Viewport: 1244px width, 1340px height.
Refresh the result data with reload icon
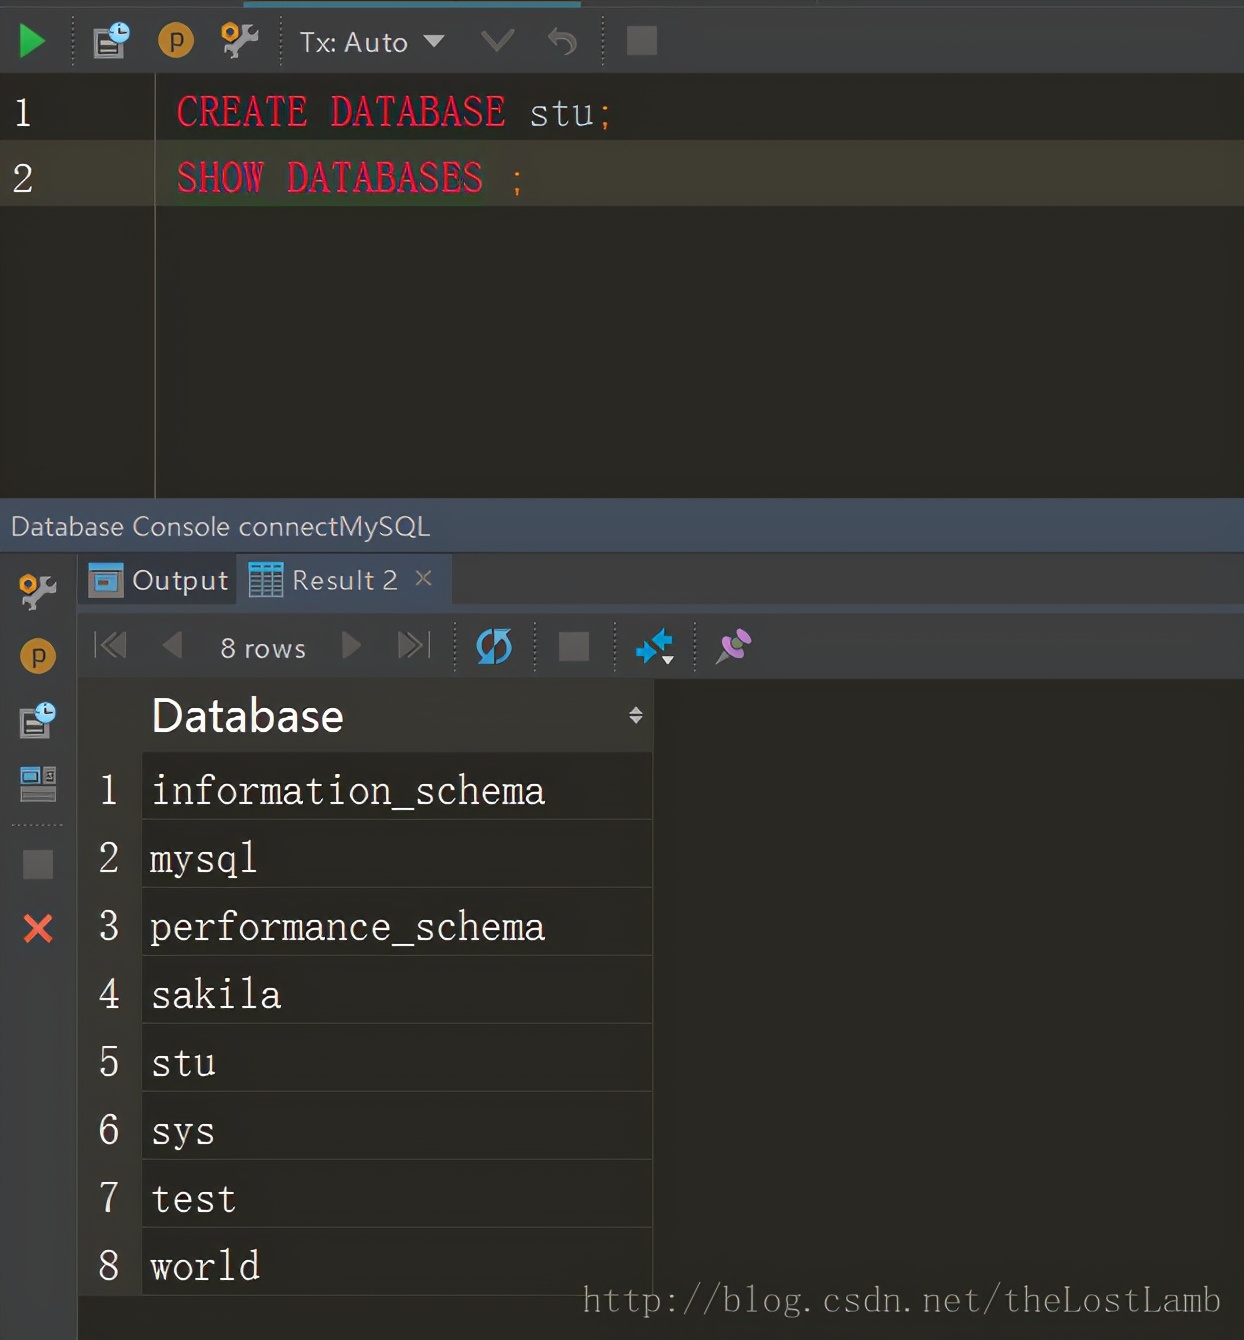coord(493,646)
